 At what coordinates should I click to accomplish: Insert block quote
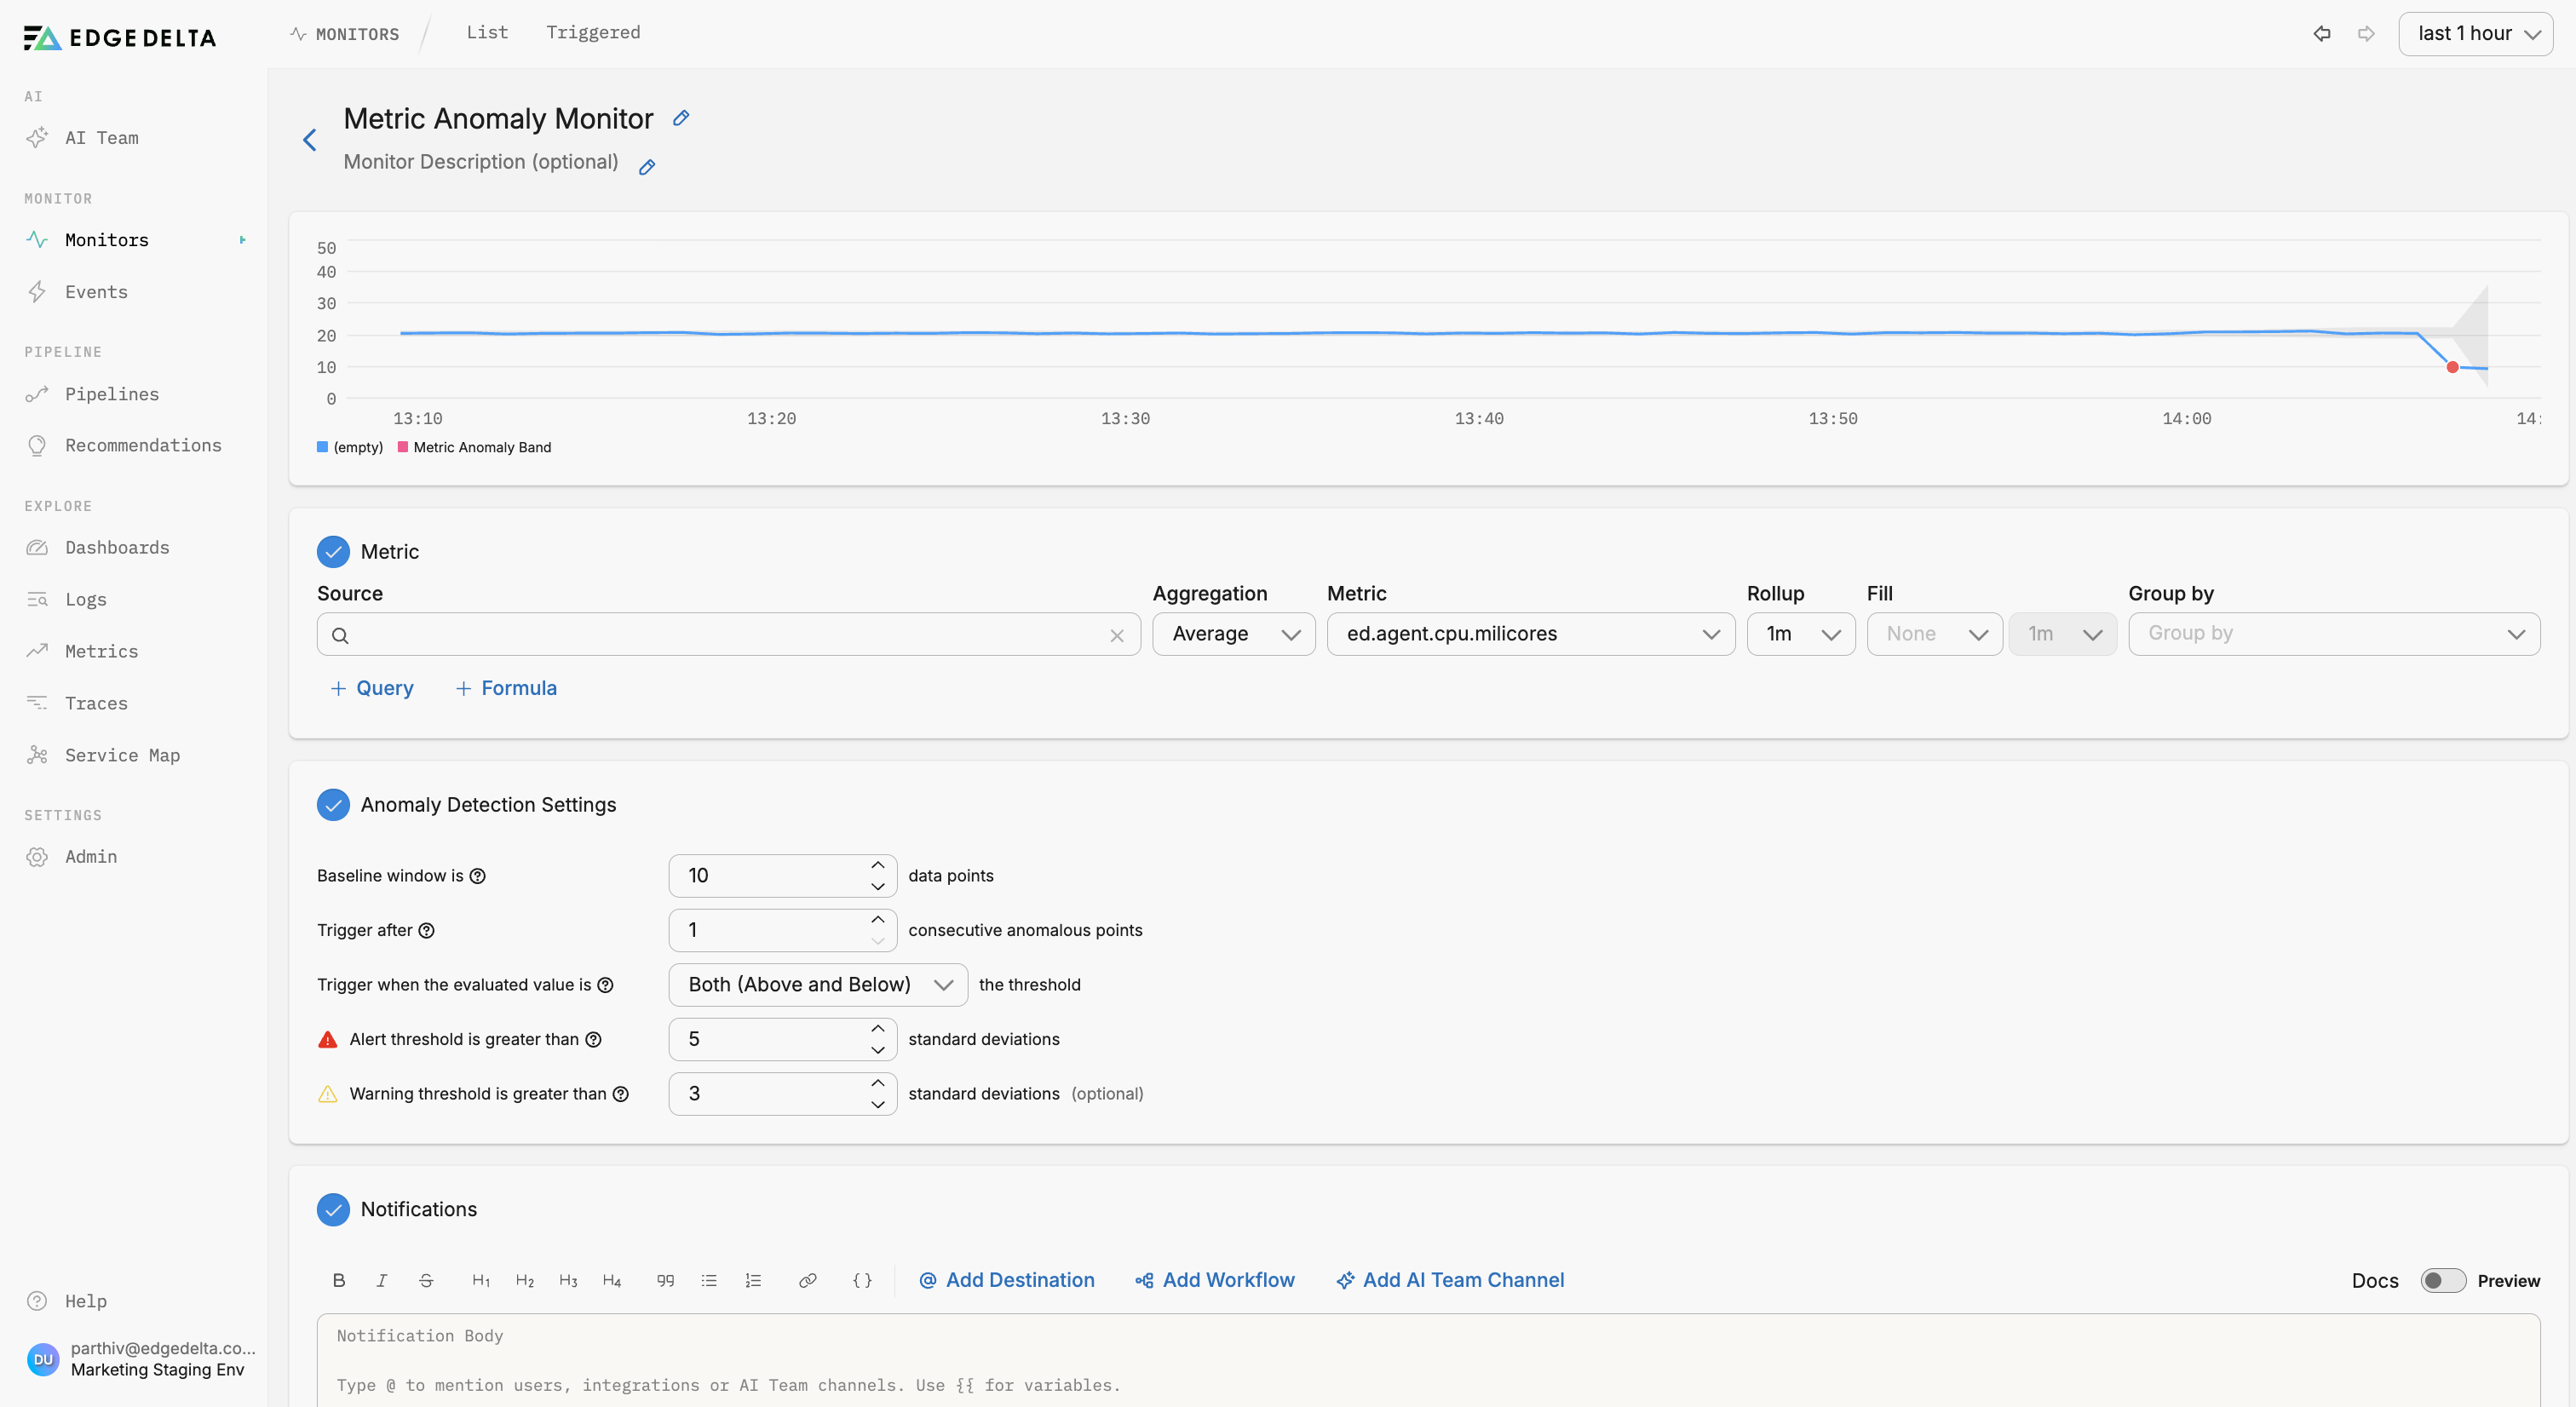coord(665,1281)
